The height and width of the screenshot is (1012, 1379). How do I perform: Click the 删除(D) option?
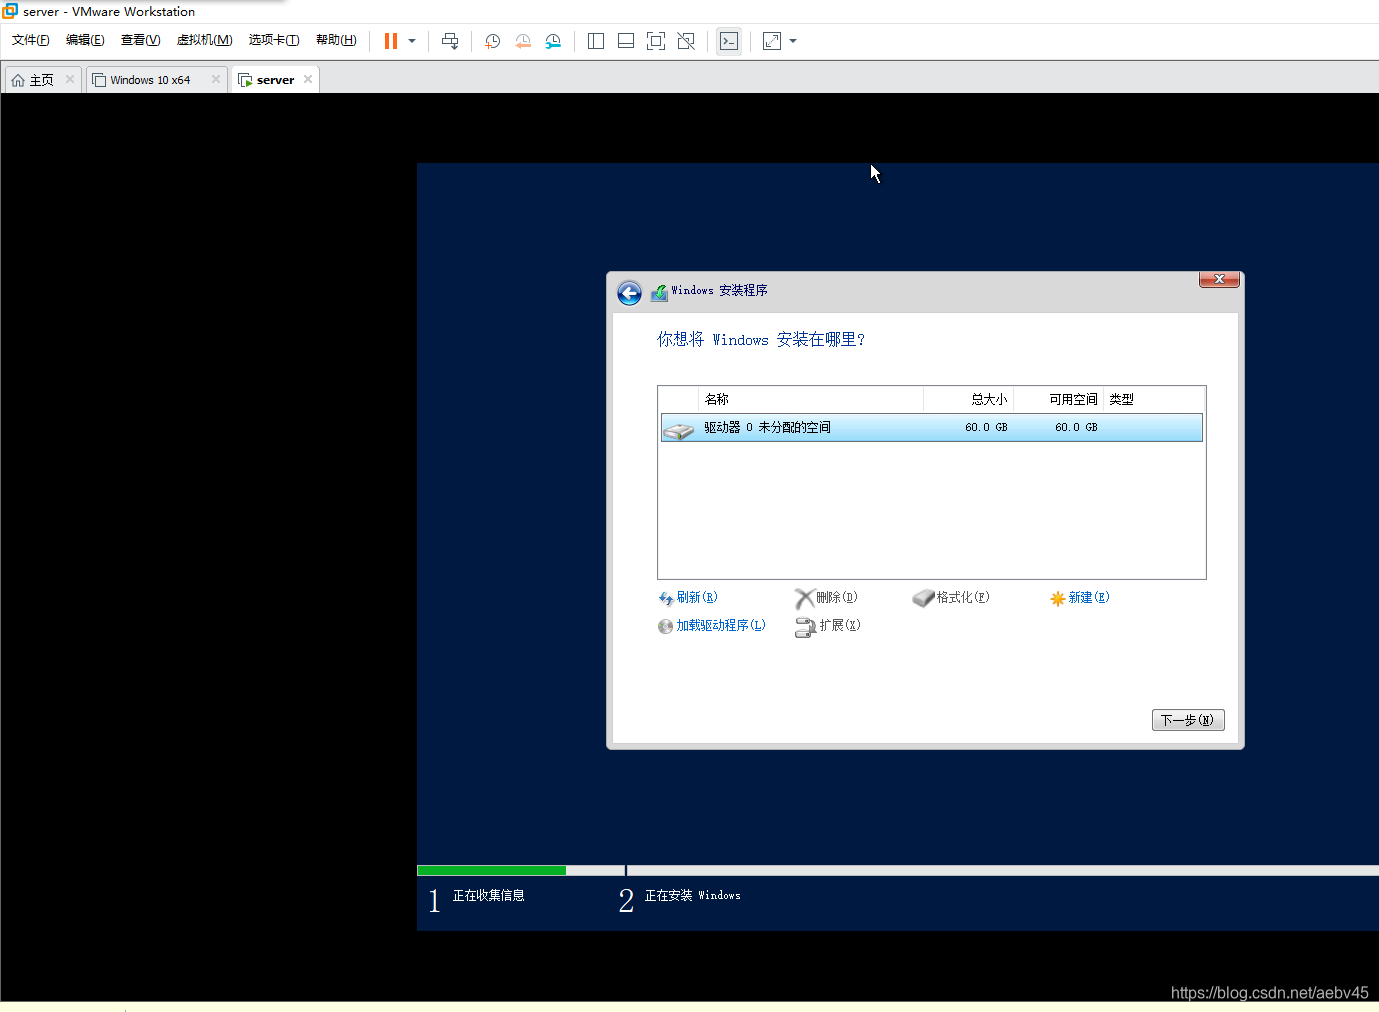click(x=826, y=598)
